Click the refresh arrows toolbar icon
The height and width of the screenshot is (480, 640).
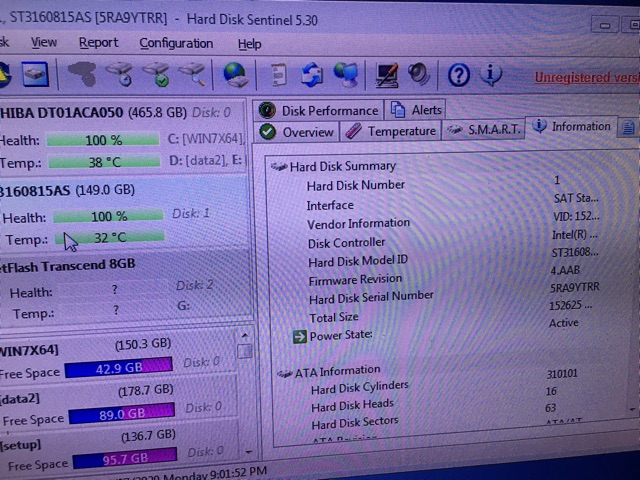coord(312,75)
